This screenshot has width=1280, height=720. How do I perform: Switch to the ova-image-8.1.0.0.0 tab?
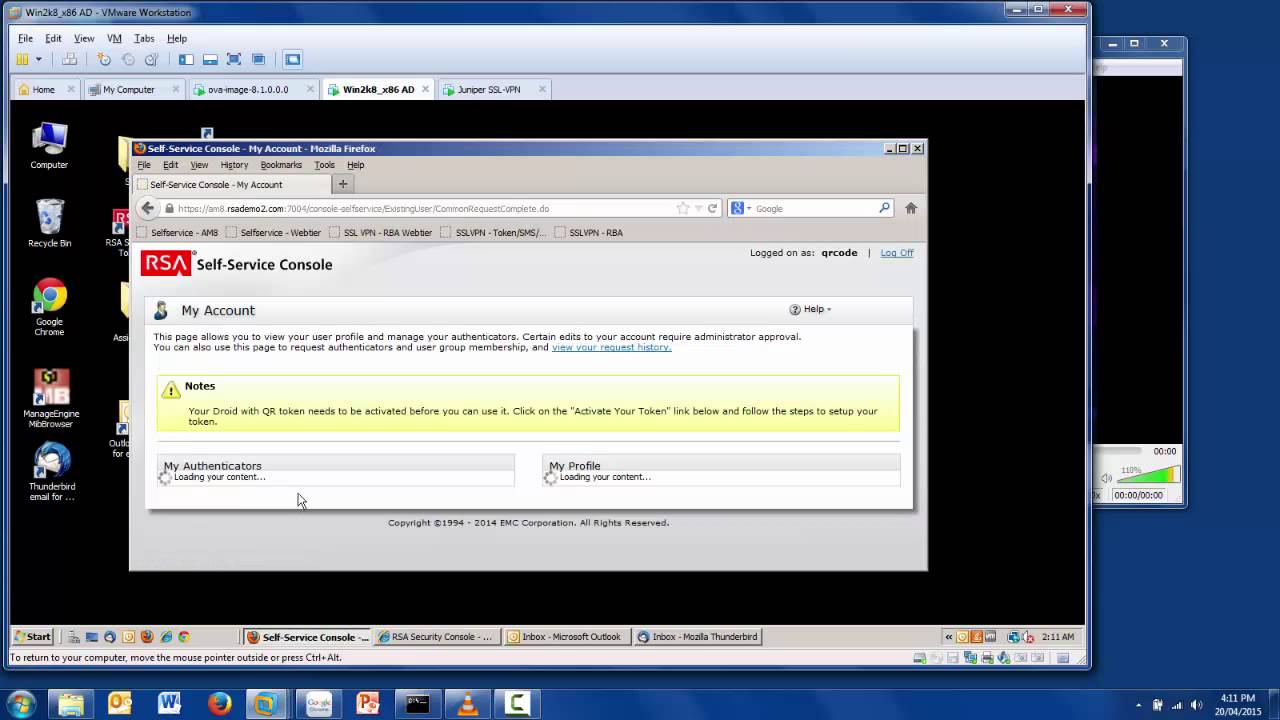pyautogui.click(x=248, y=89)
